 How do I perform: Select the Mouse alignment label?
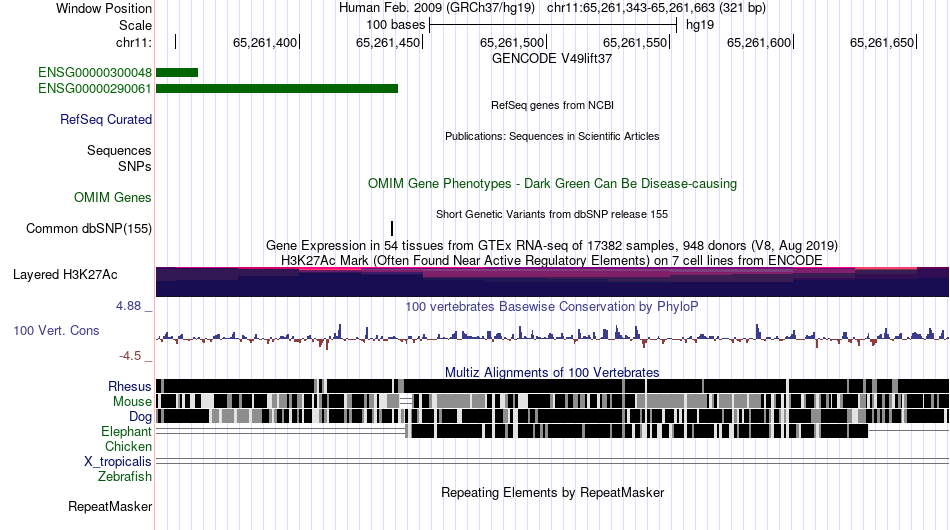132,402
